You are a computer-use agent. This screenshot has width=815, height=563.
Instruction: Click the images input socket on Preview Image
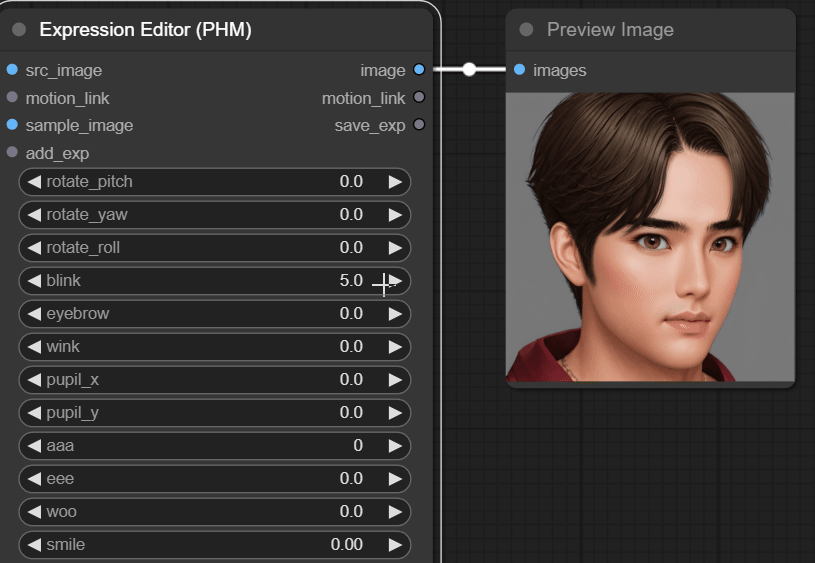click(519, 70)
